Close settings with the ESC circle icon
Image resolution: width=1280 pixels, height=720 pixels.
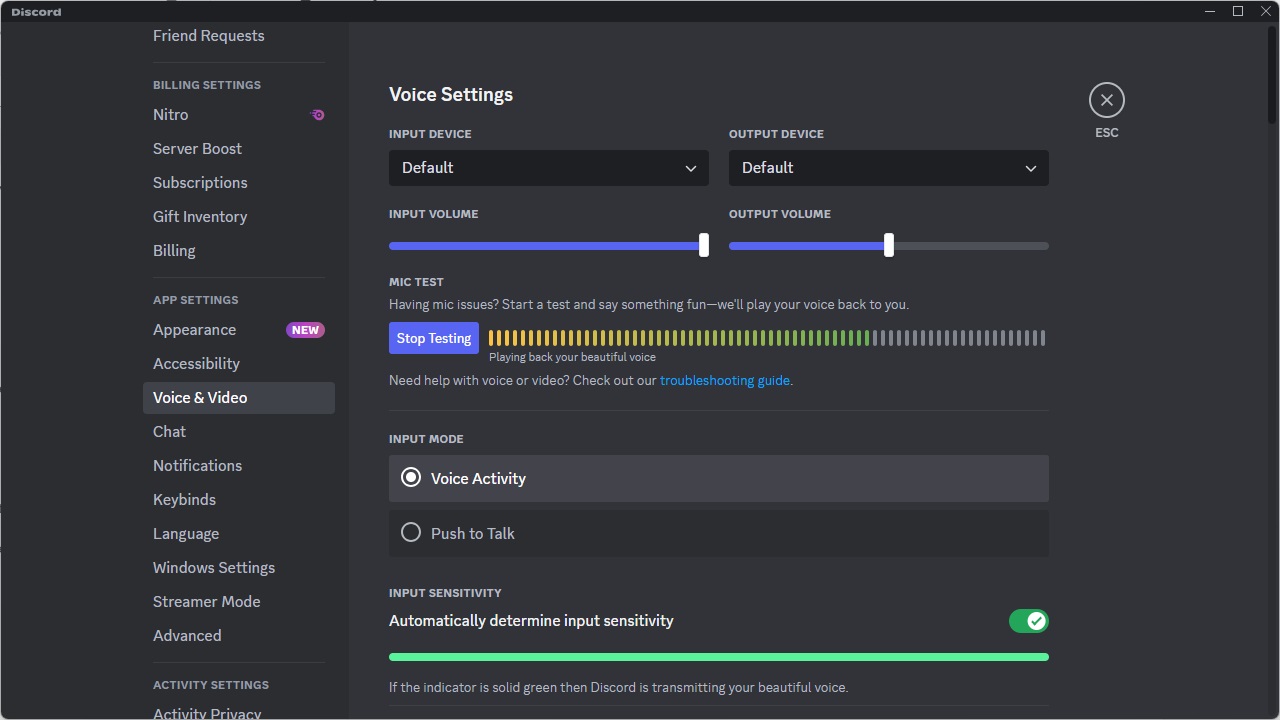pyautogui.click(x=1106, y=100)
